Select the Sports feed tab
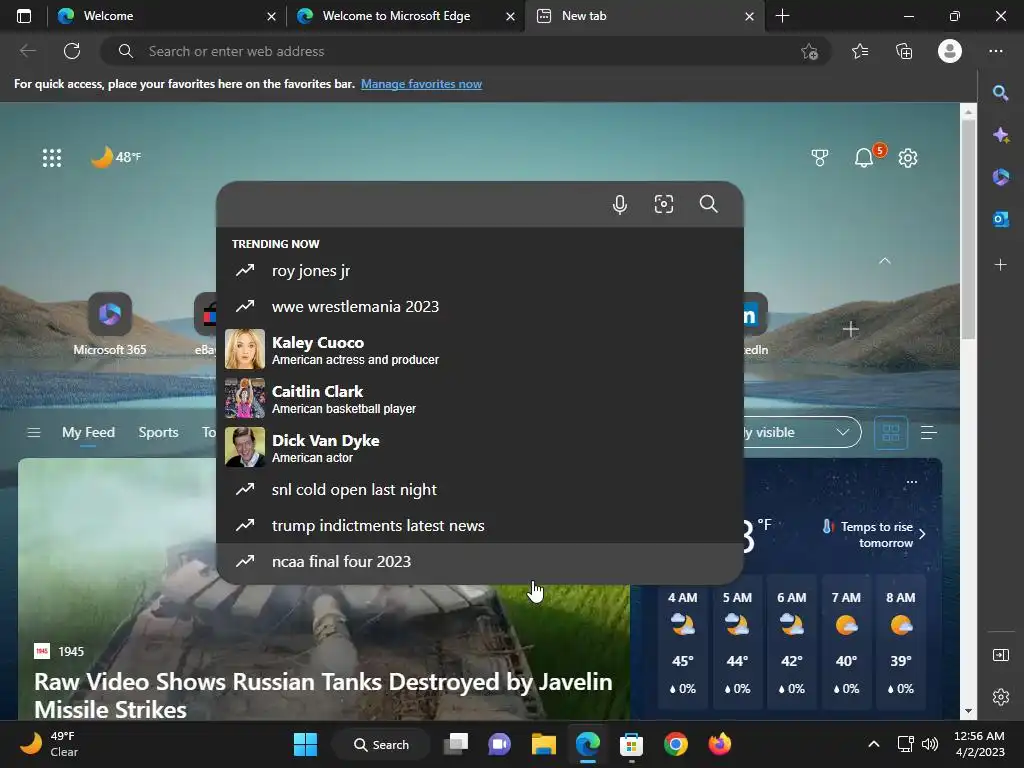 (x=158, y=432)
